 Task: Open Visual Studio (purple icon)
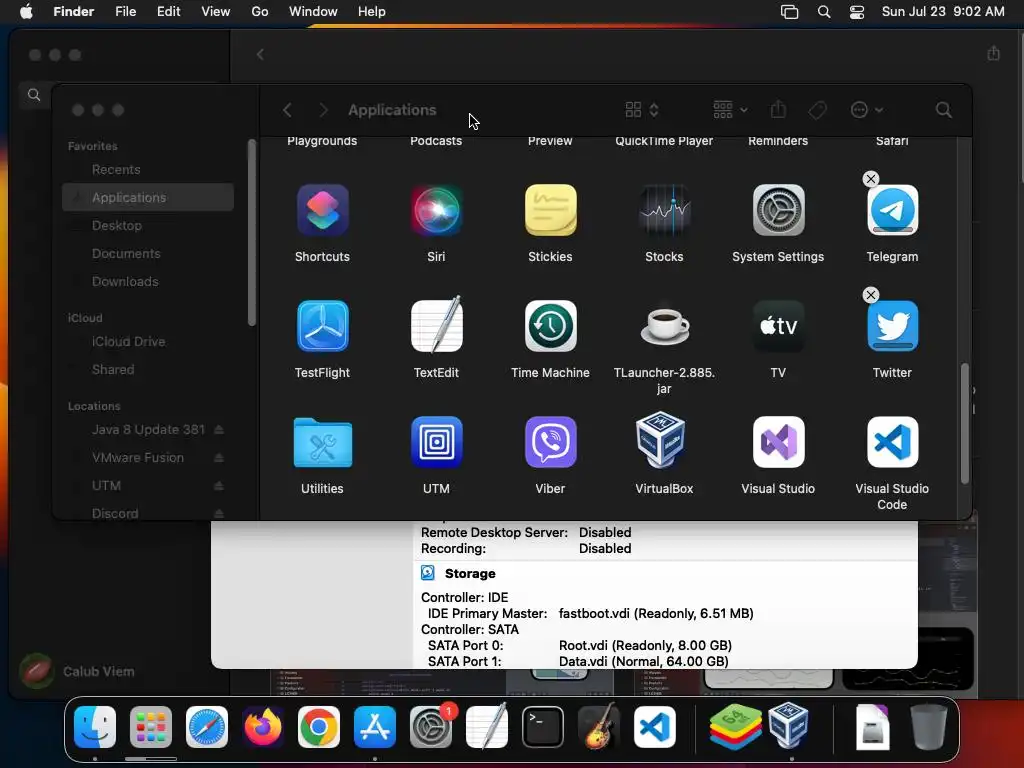click(778, 442)
